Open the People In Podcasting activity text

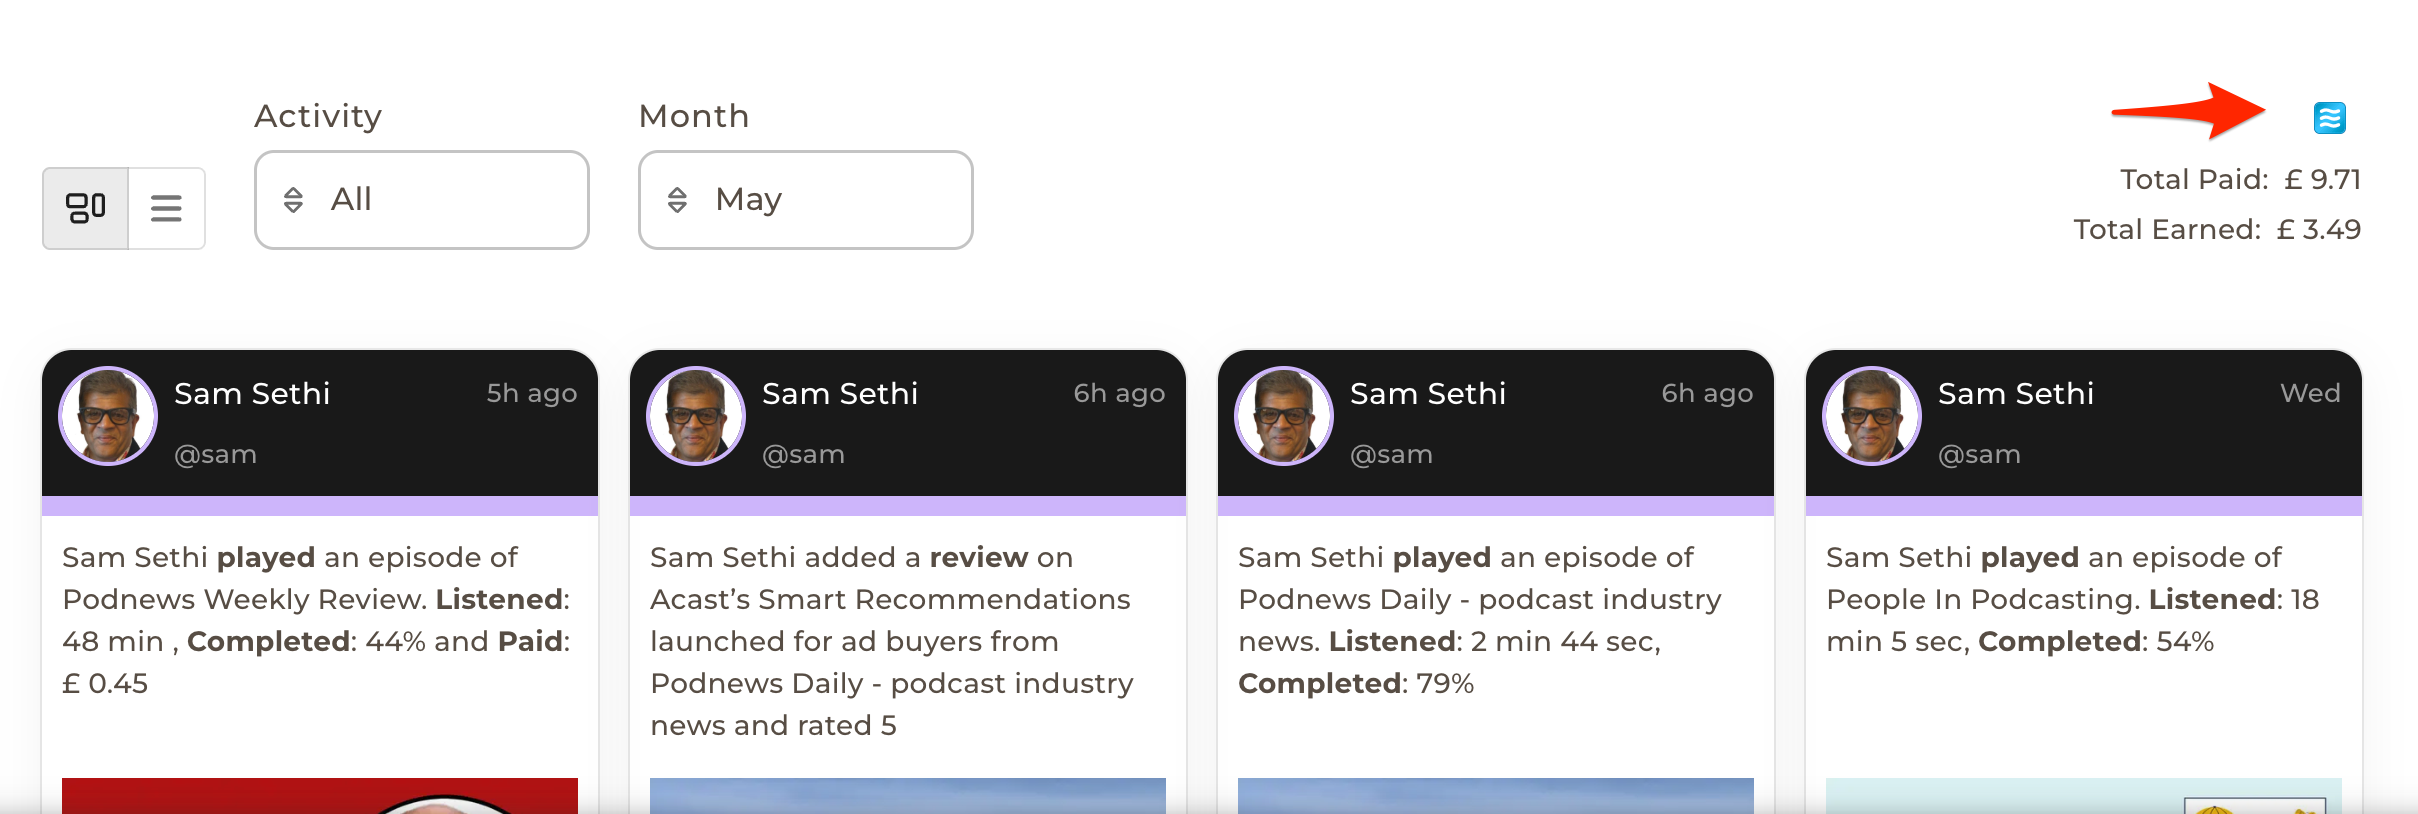(2072, 599)
